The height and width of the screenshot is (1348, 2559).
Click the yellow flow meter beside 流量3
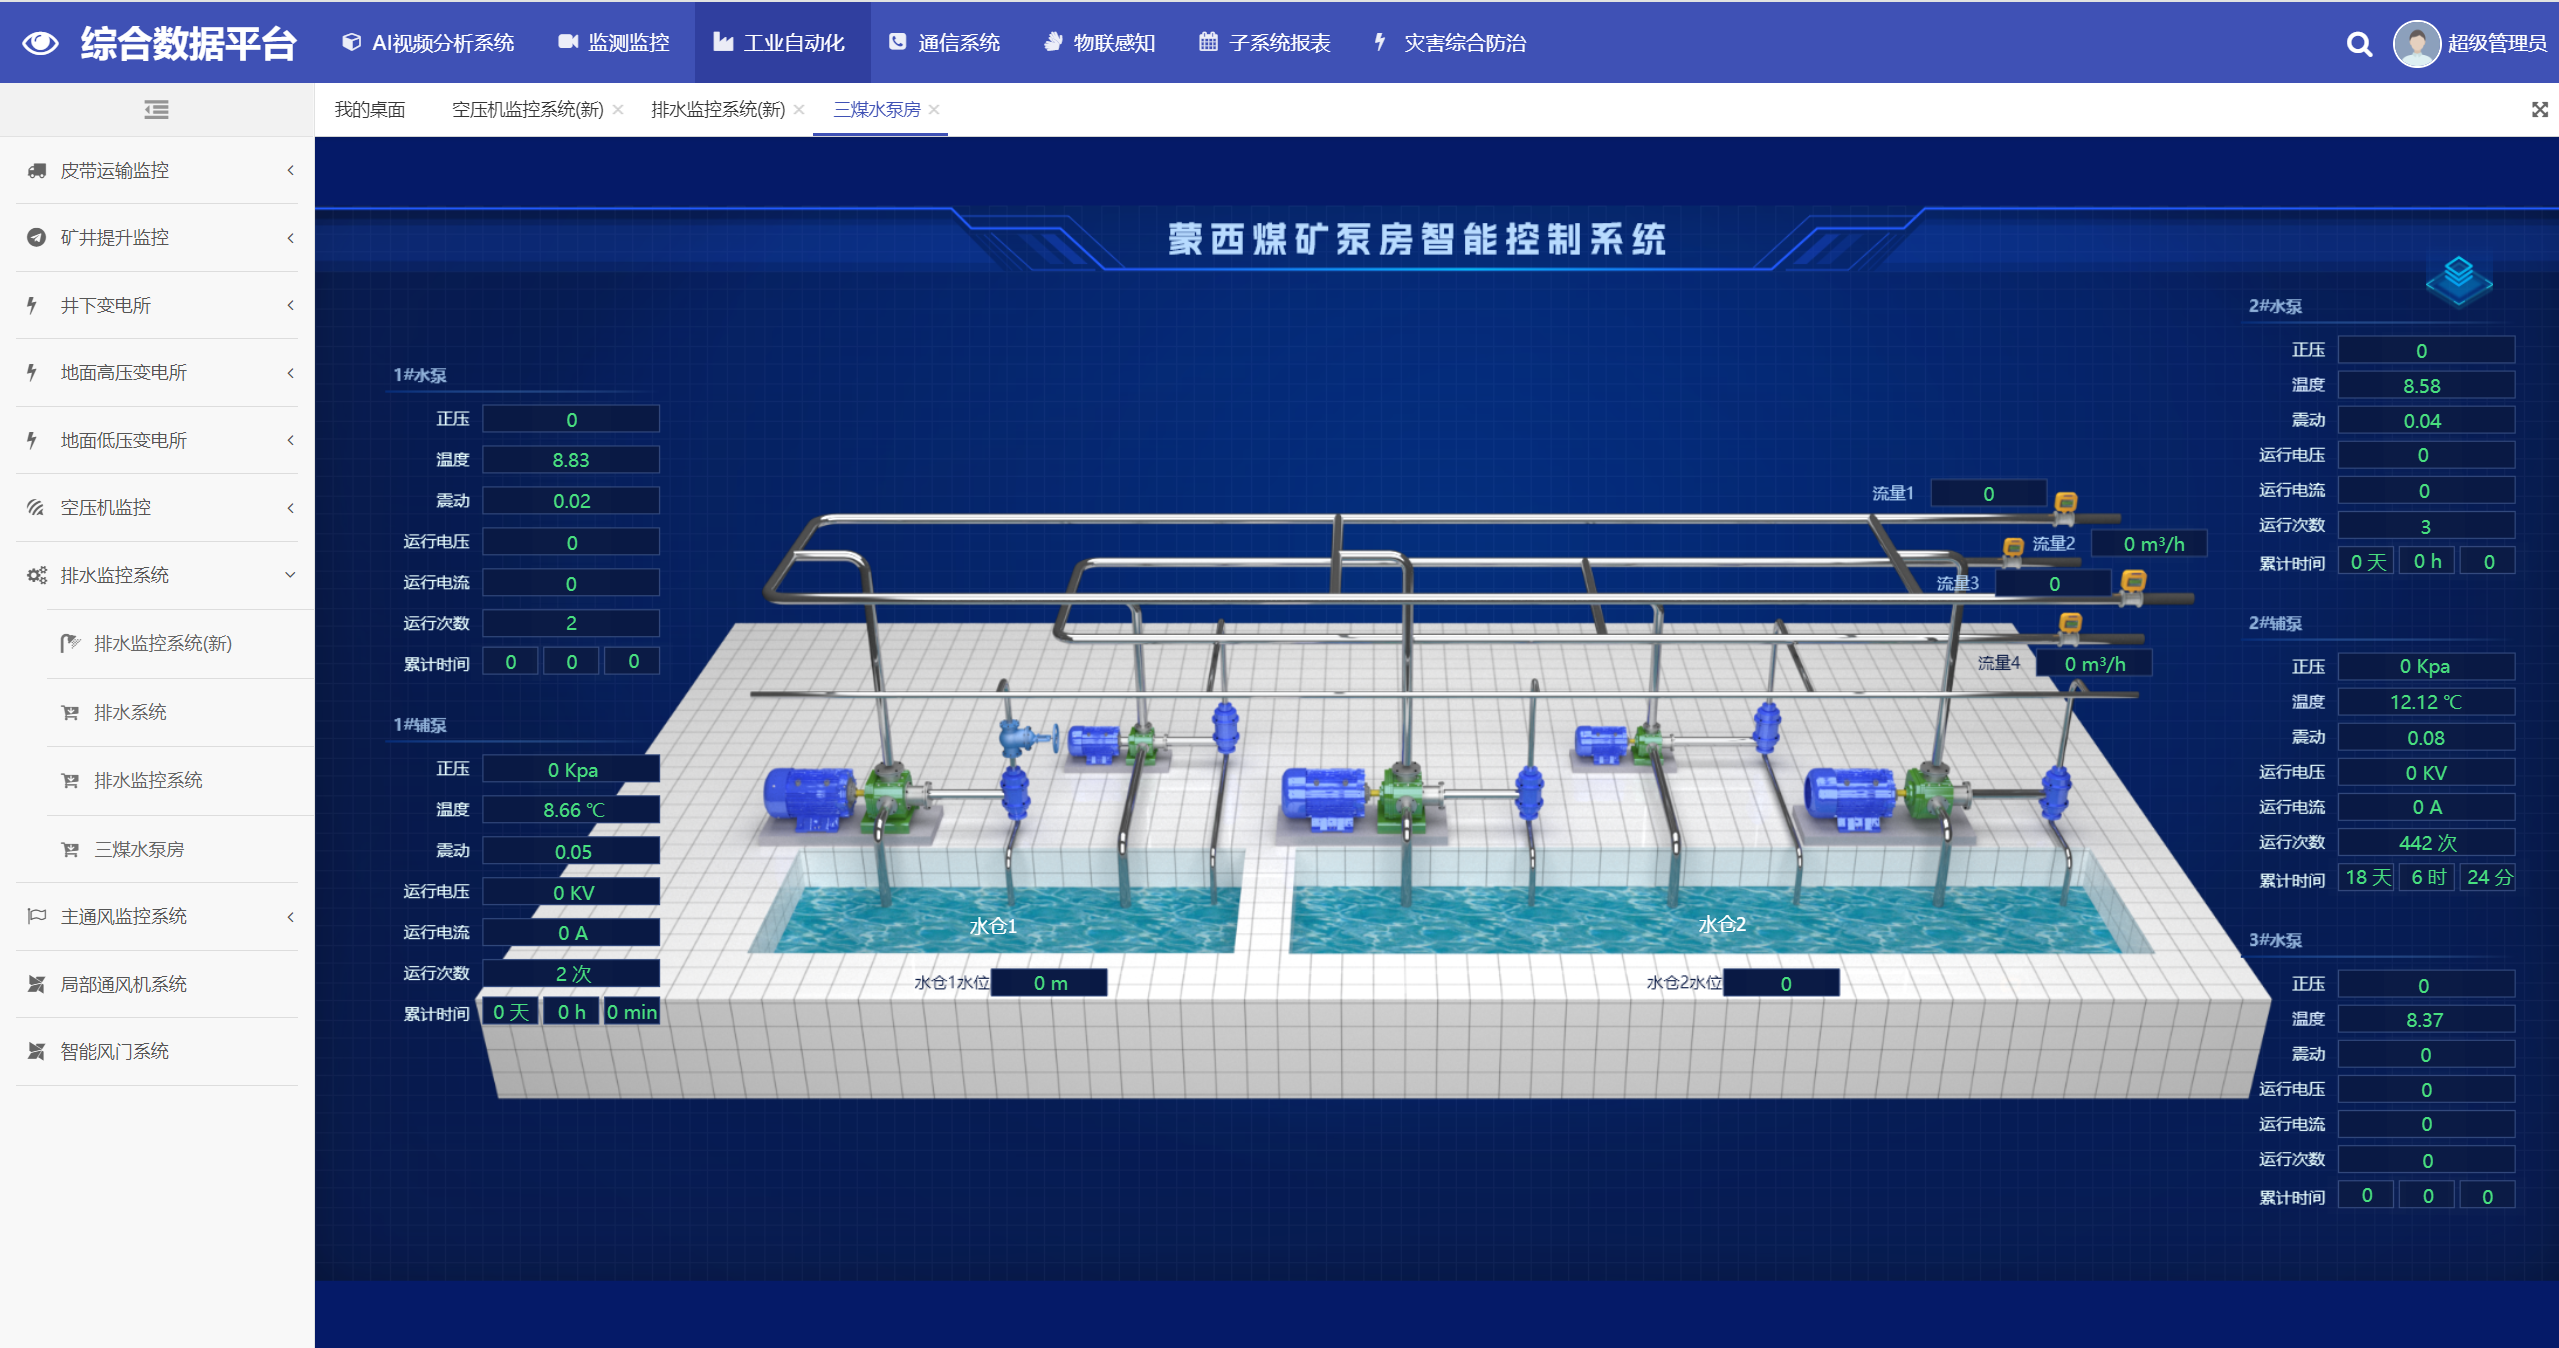[x=2133, y=581]
